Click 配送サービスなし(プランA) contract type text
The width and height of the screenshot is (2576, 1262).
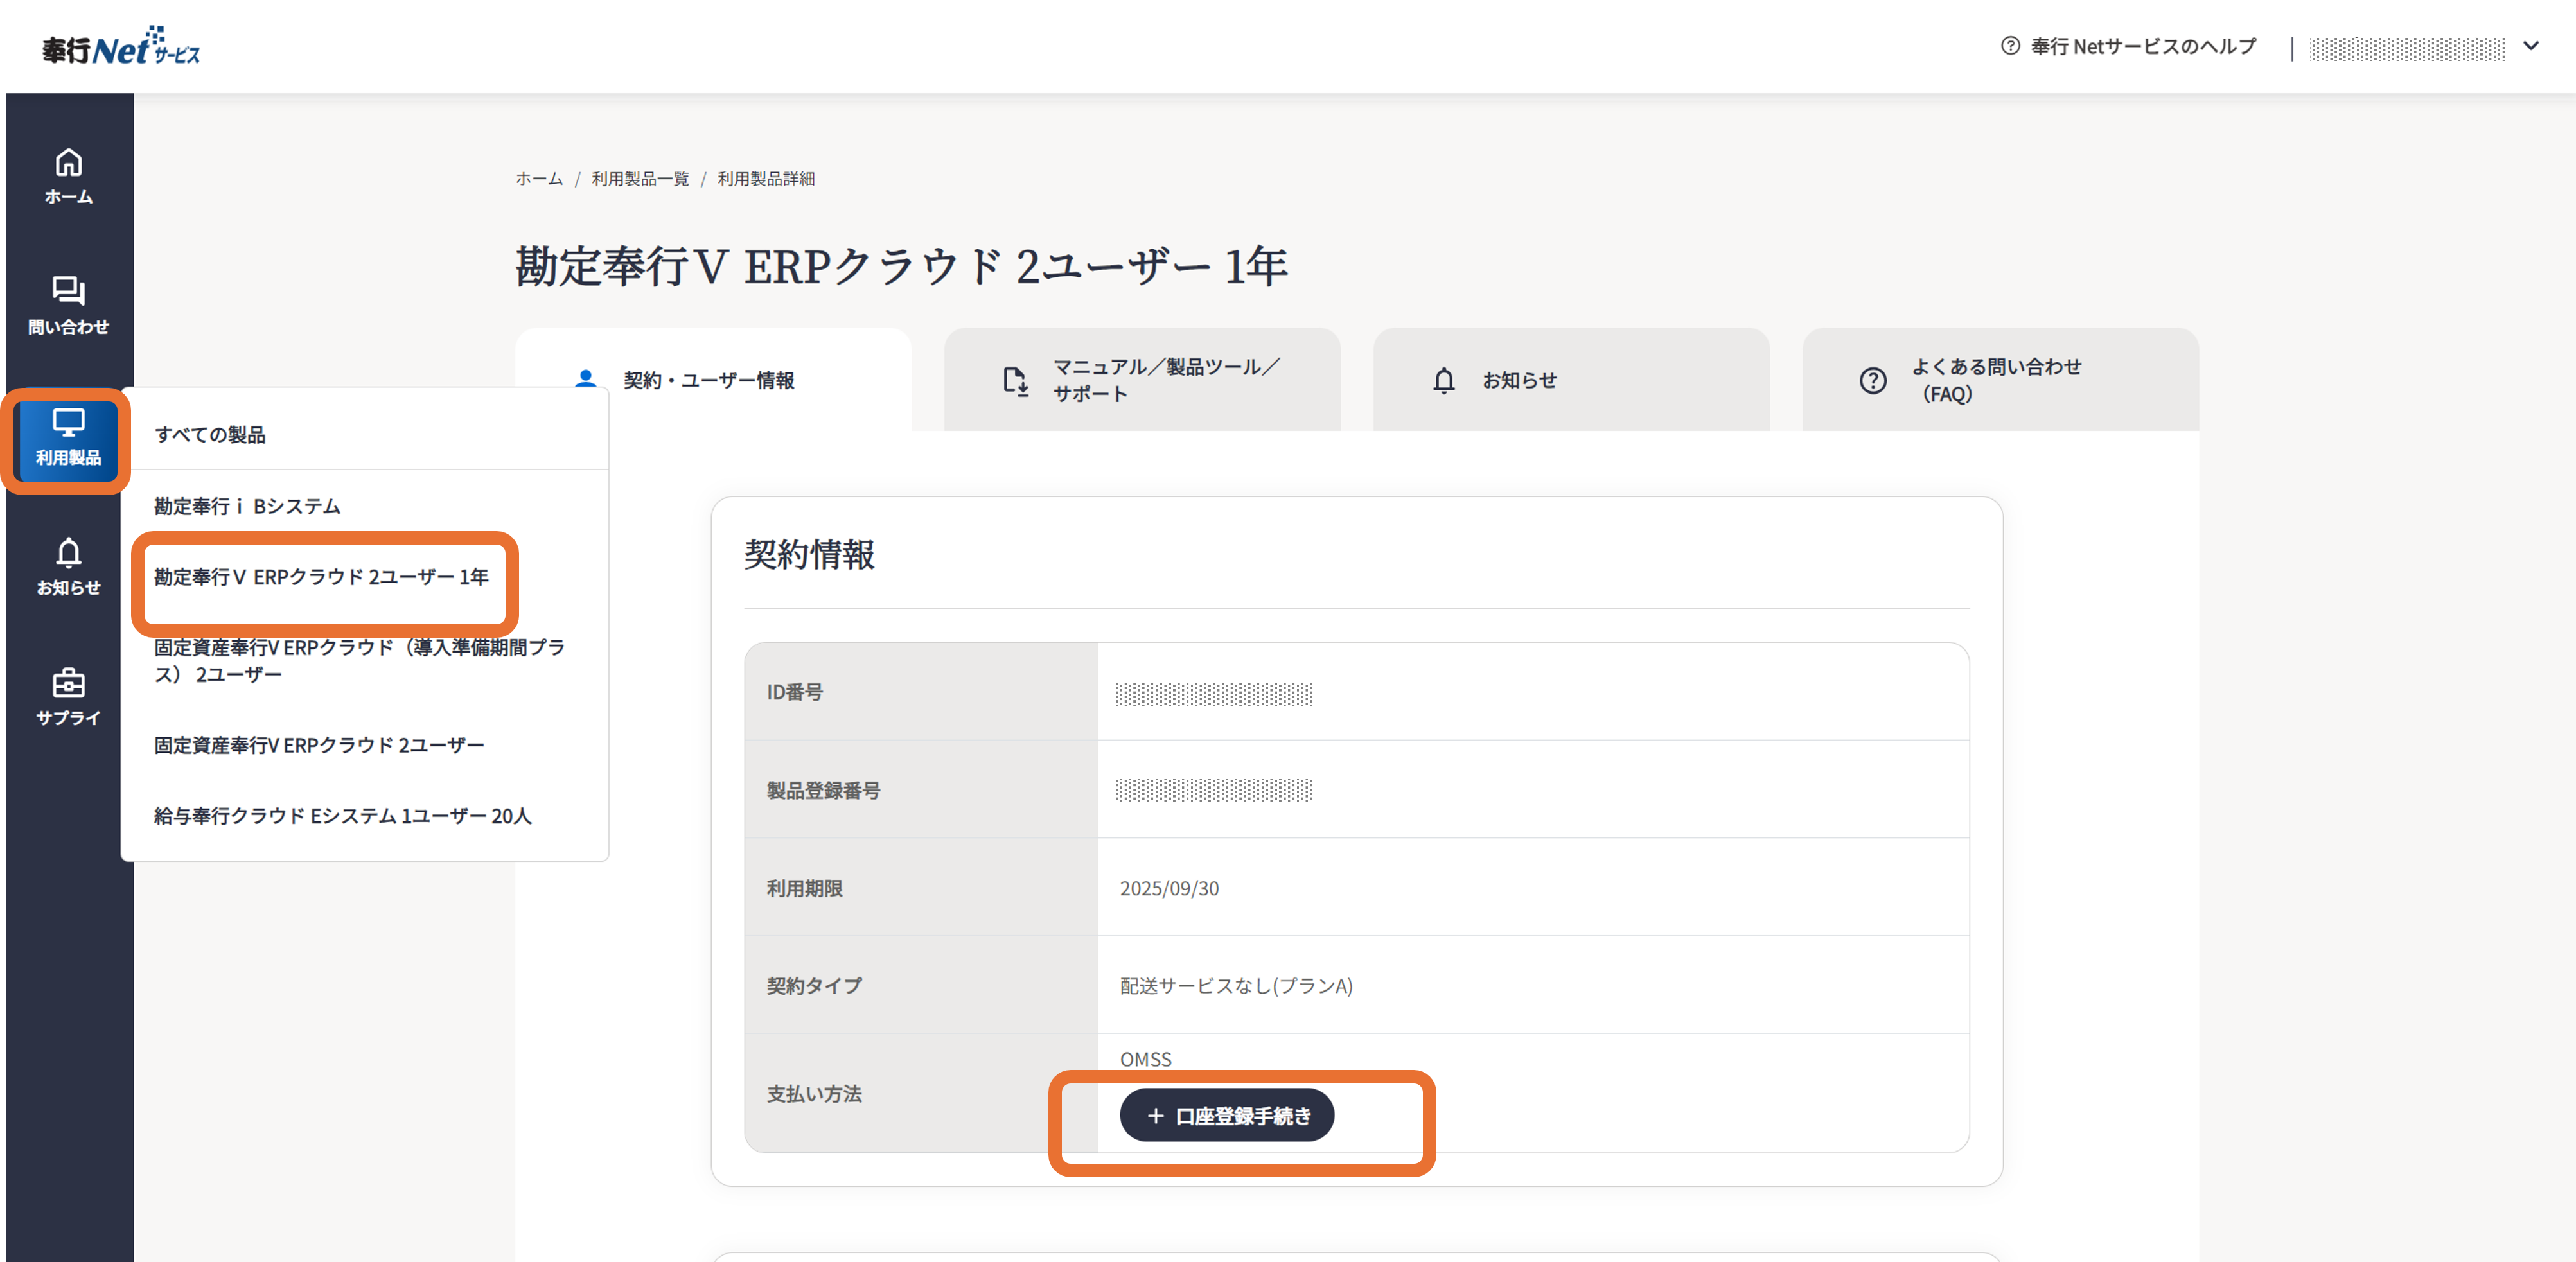[x=1236, y=986]
